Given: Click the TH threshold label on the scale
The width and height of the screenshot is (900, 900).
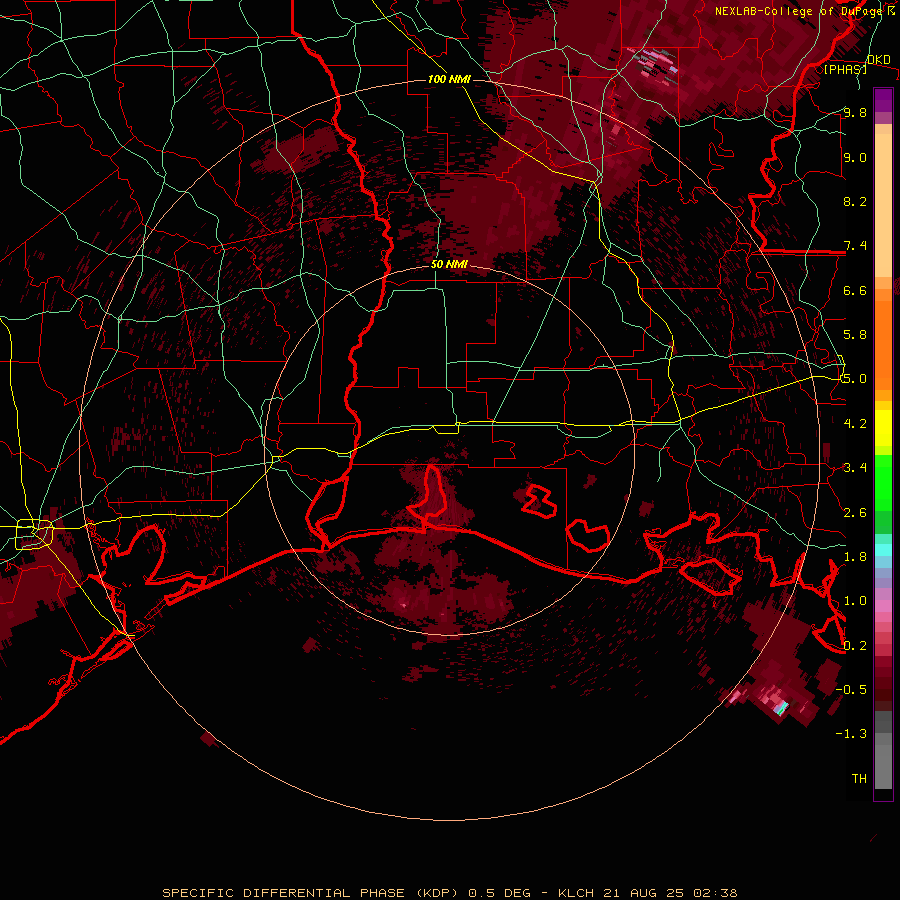Looking at the screenshot, I should tap(859, 779).
